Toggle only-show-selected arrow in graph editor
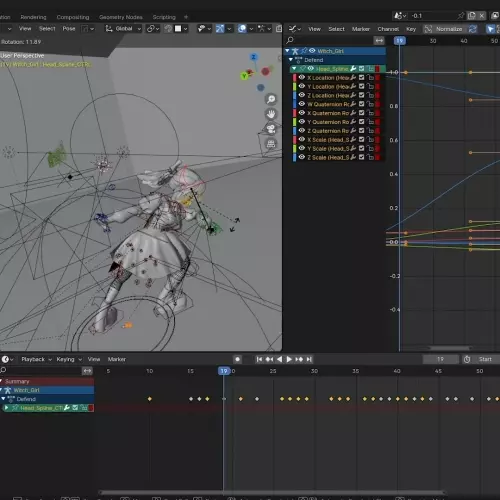The image size is (500, 500). 490,29
